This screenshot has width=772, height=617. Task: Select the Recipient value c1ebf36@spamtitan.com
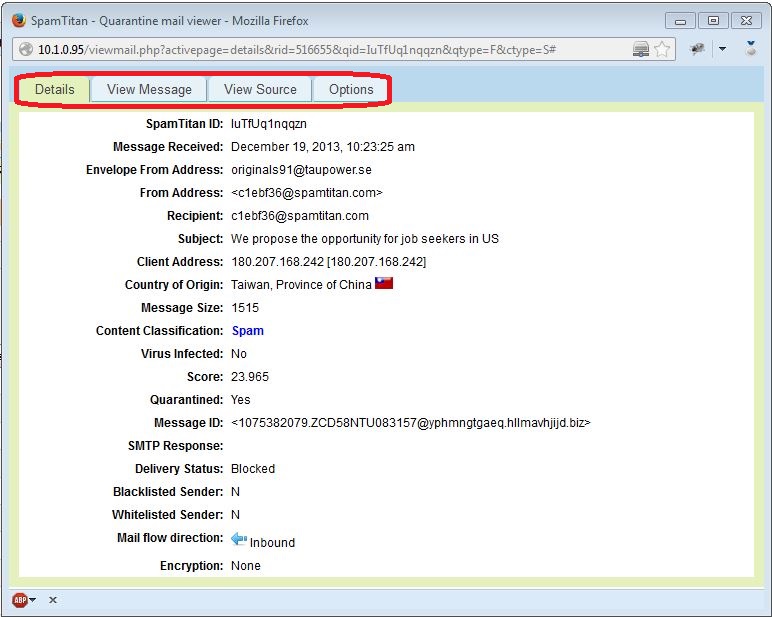[300, 216]
